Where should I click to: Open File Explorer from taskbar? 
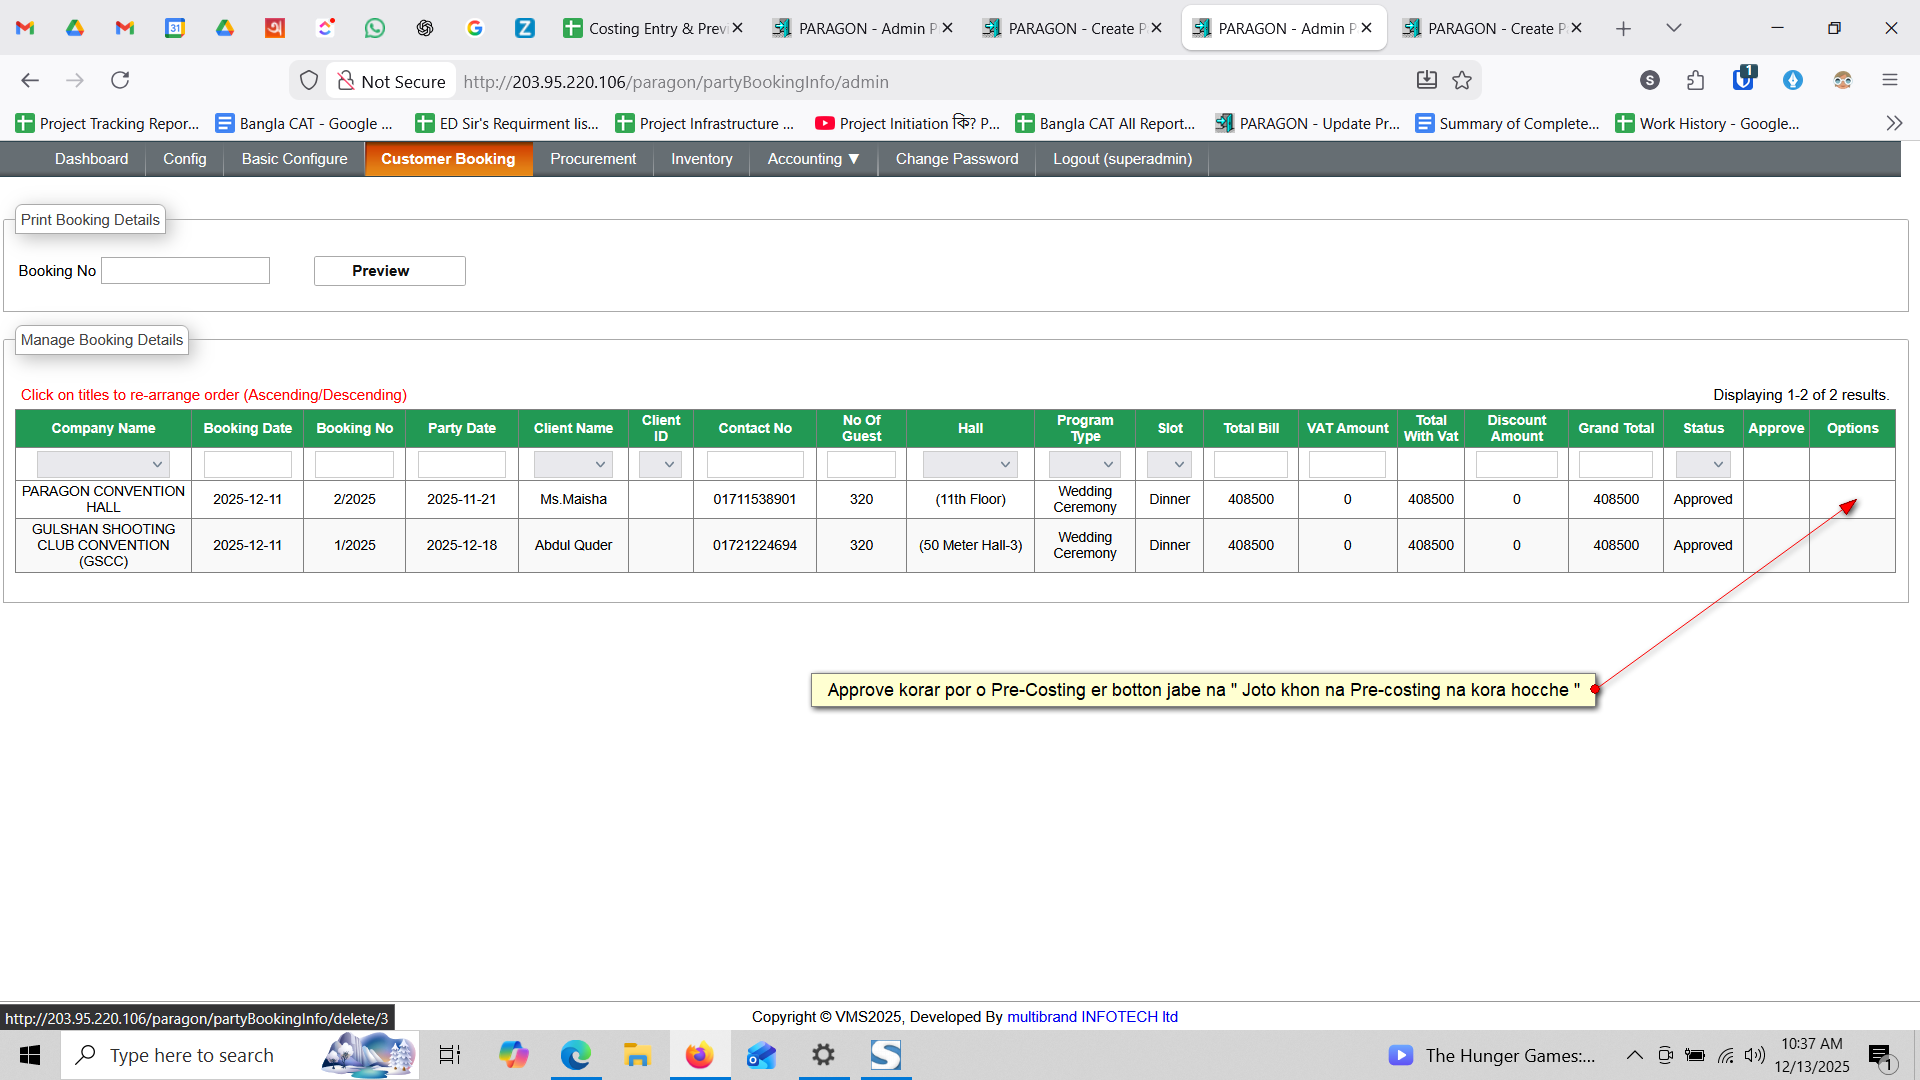[x=637, y=1055]
